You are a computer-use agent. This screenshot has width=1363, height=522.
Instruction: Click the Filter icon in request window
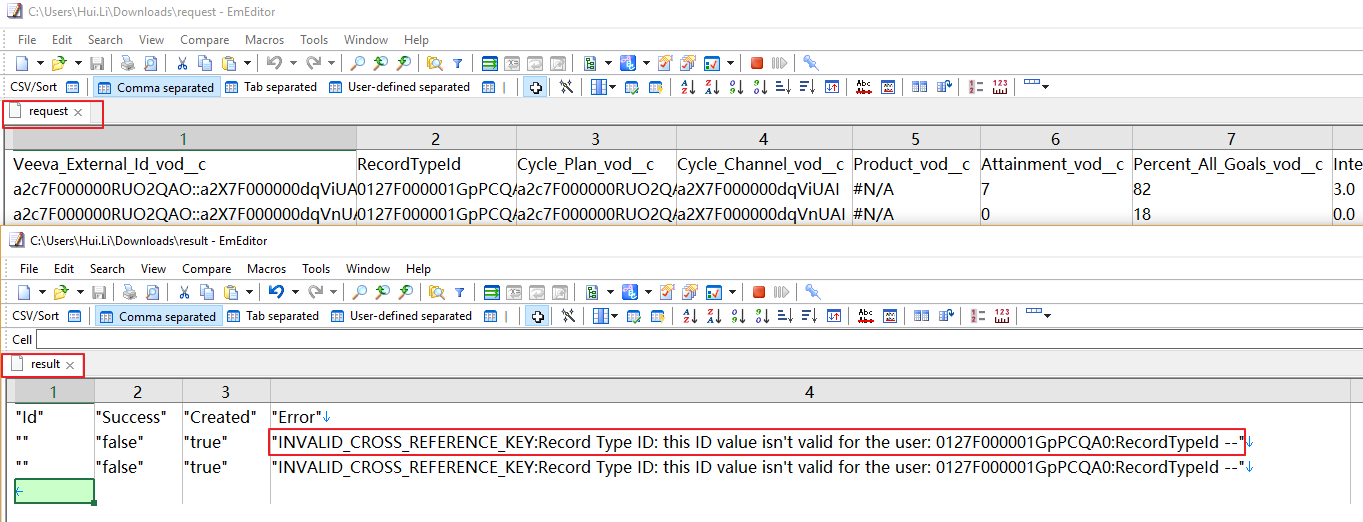[457, 63]
